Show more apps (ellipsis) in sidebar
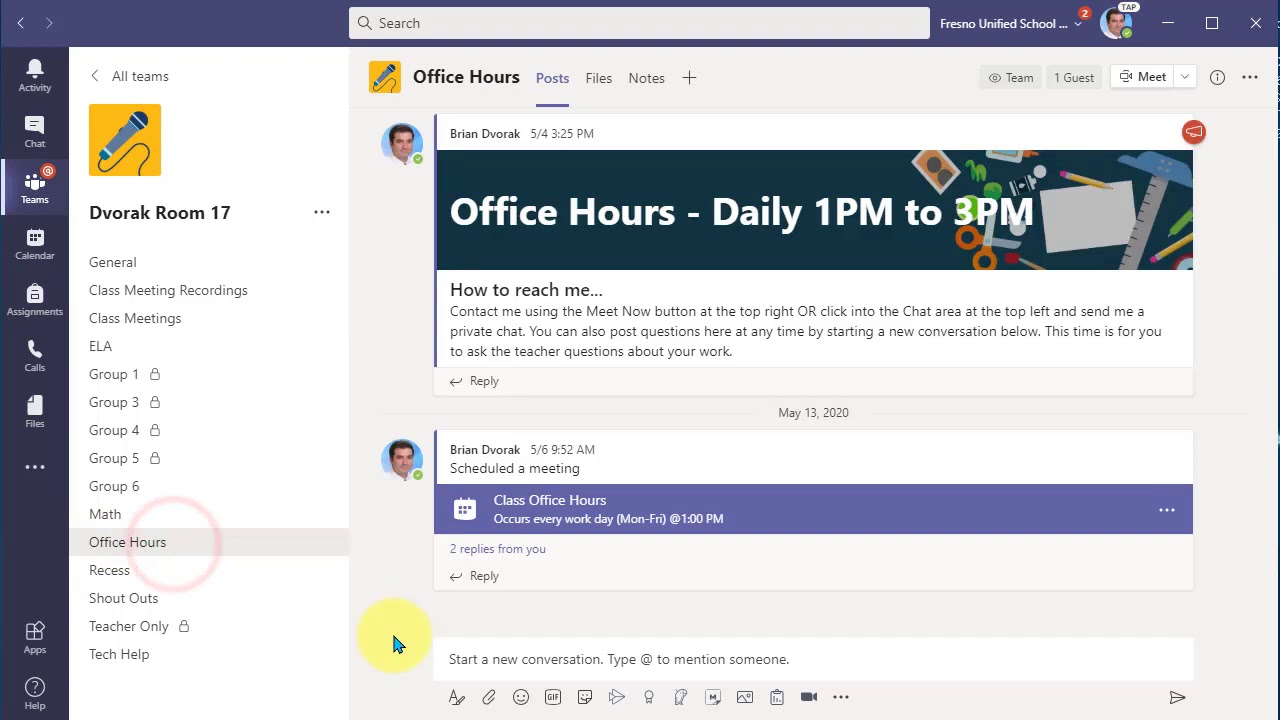Screen dimensions: 1280x720 [34, 467]
